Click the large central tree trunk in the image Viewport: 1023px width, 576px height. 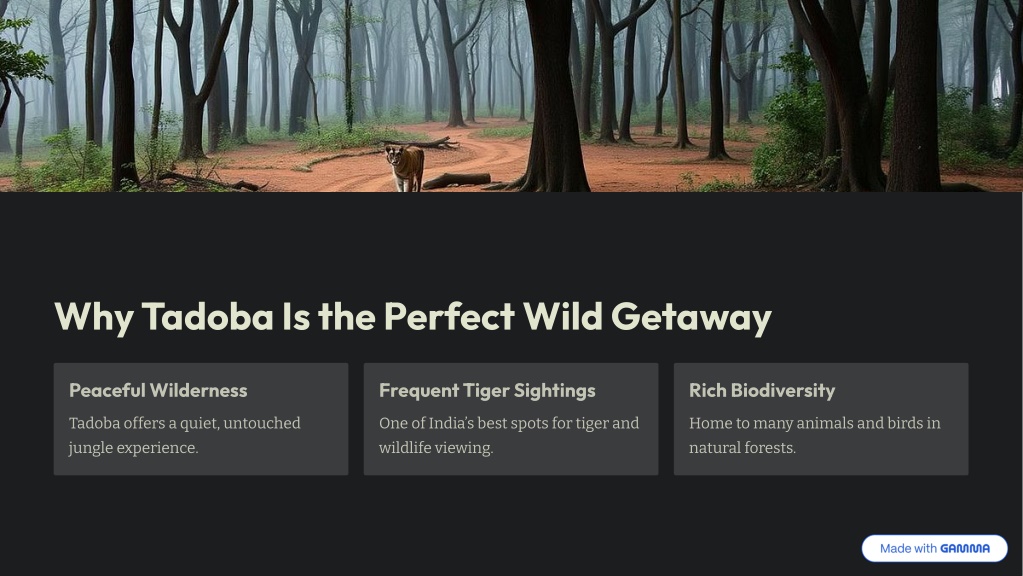coord(556,96)
